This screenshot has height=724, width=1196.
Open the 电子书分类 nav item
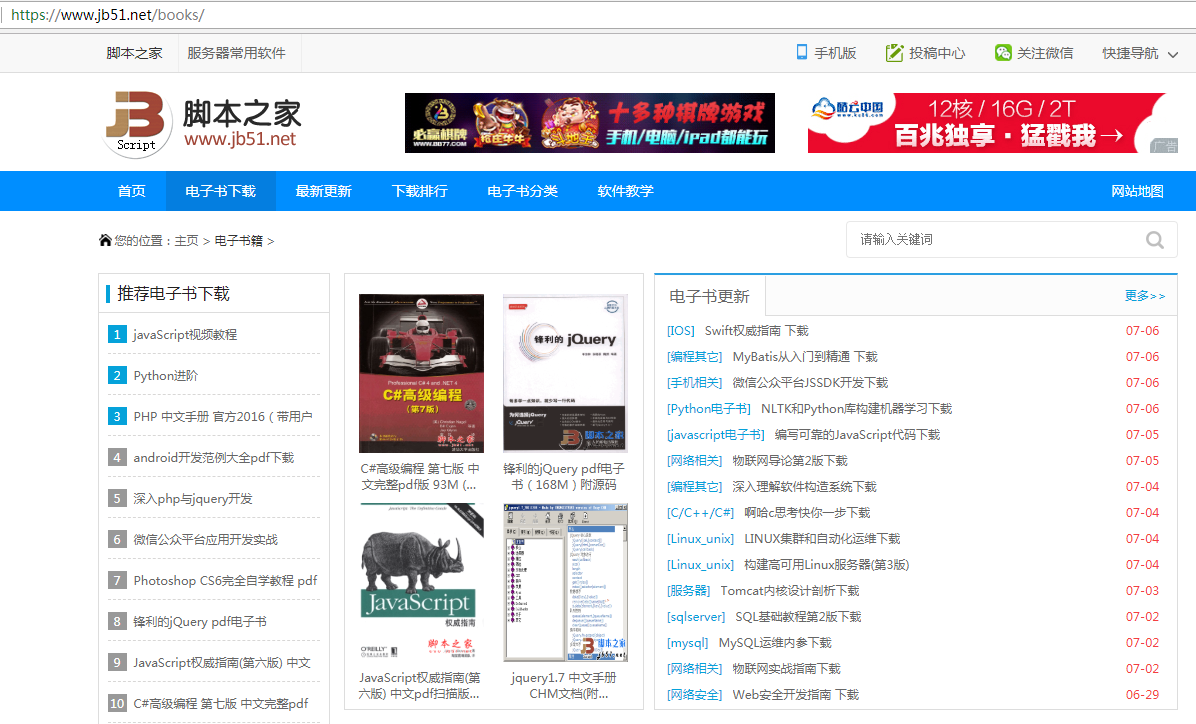pos(522,191)
